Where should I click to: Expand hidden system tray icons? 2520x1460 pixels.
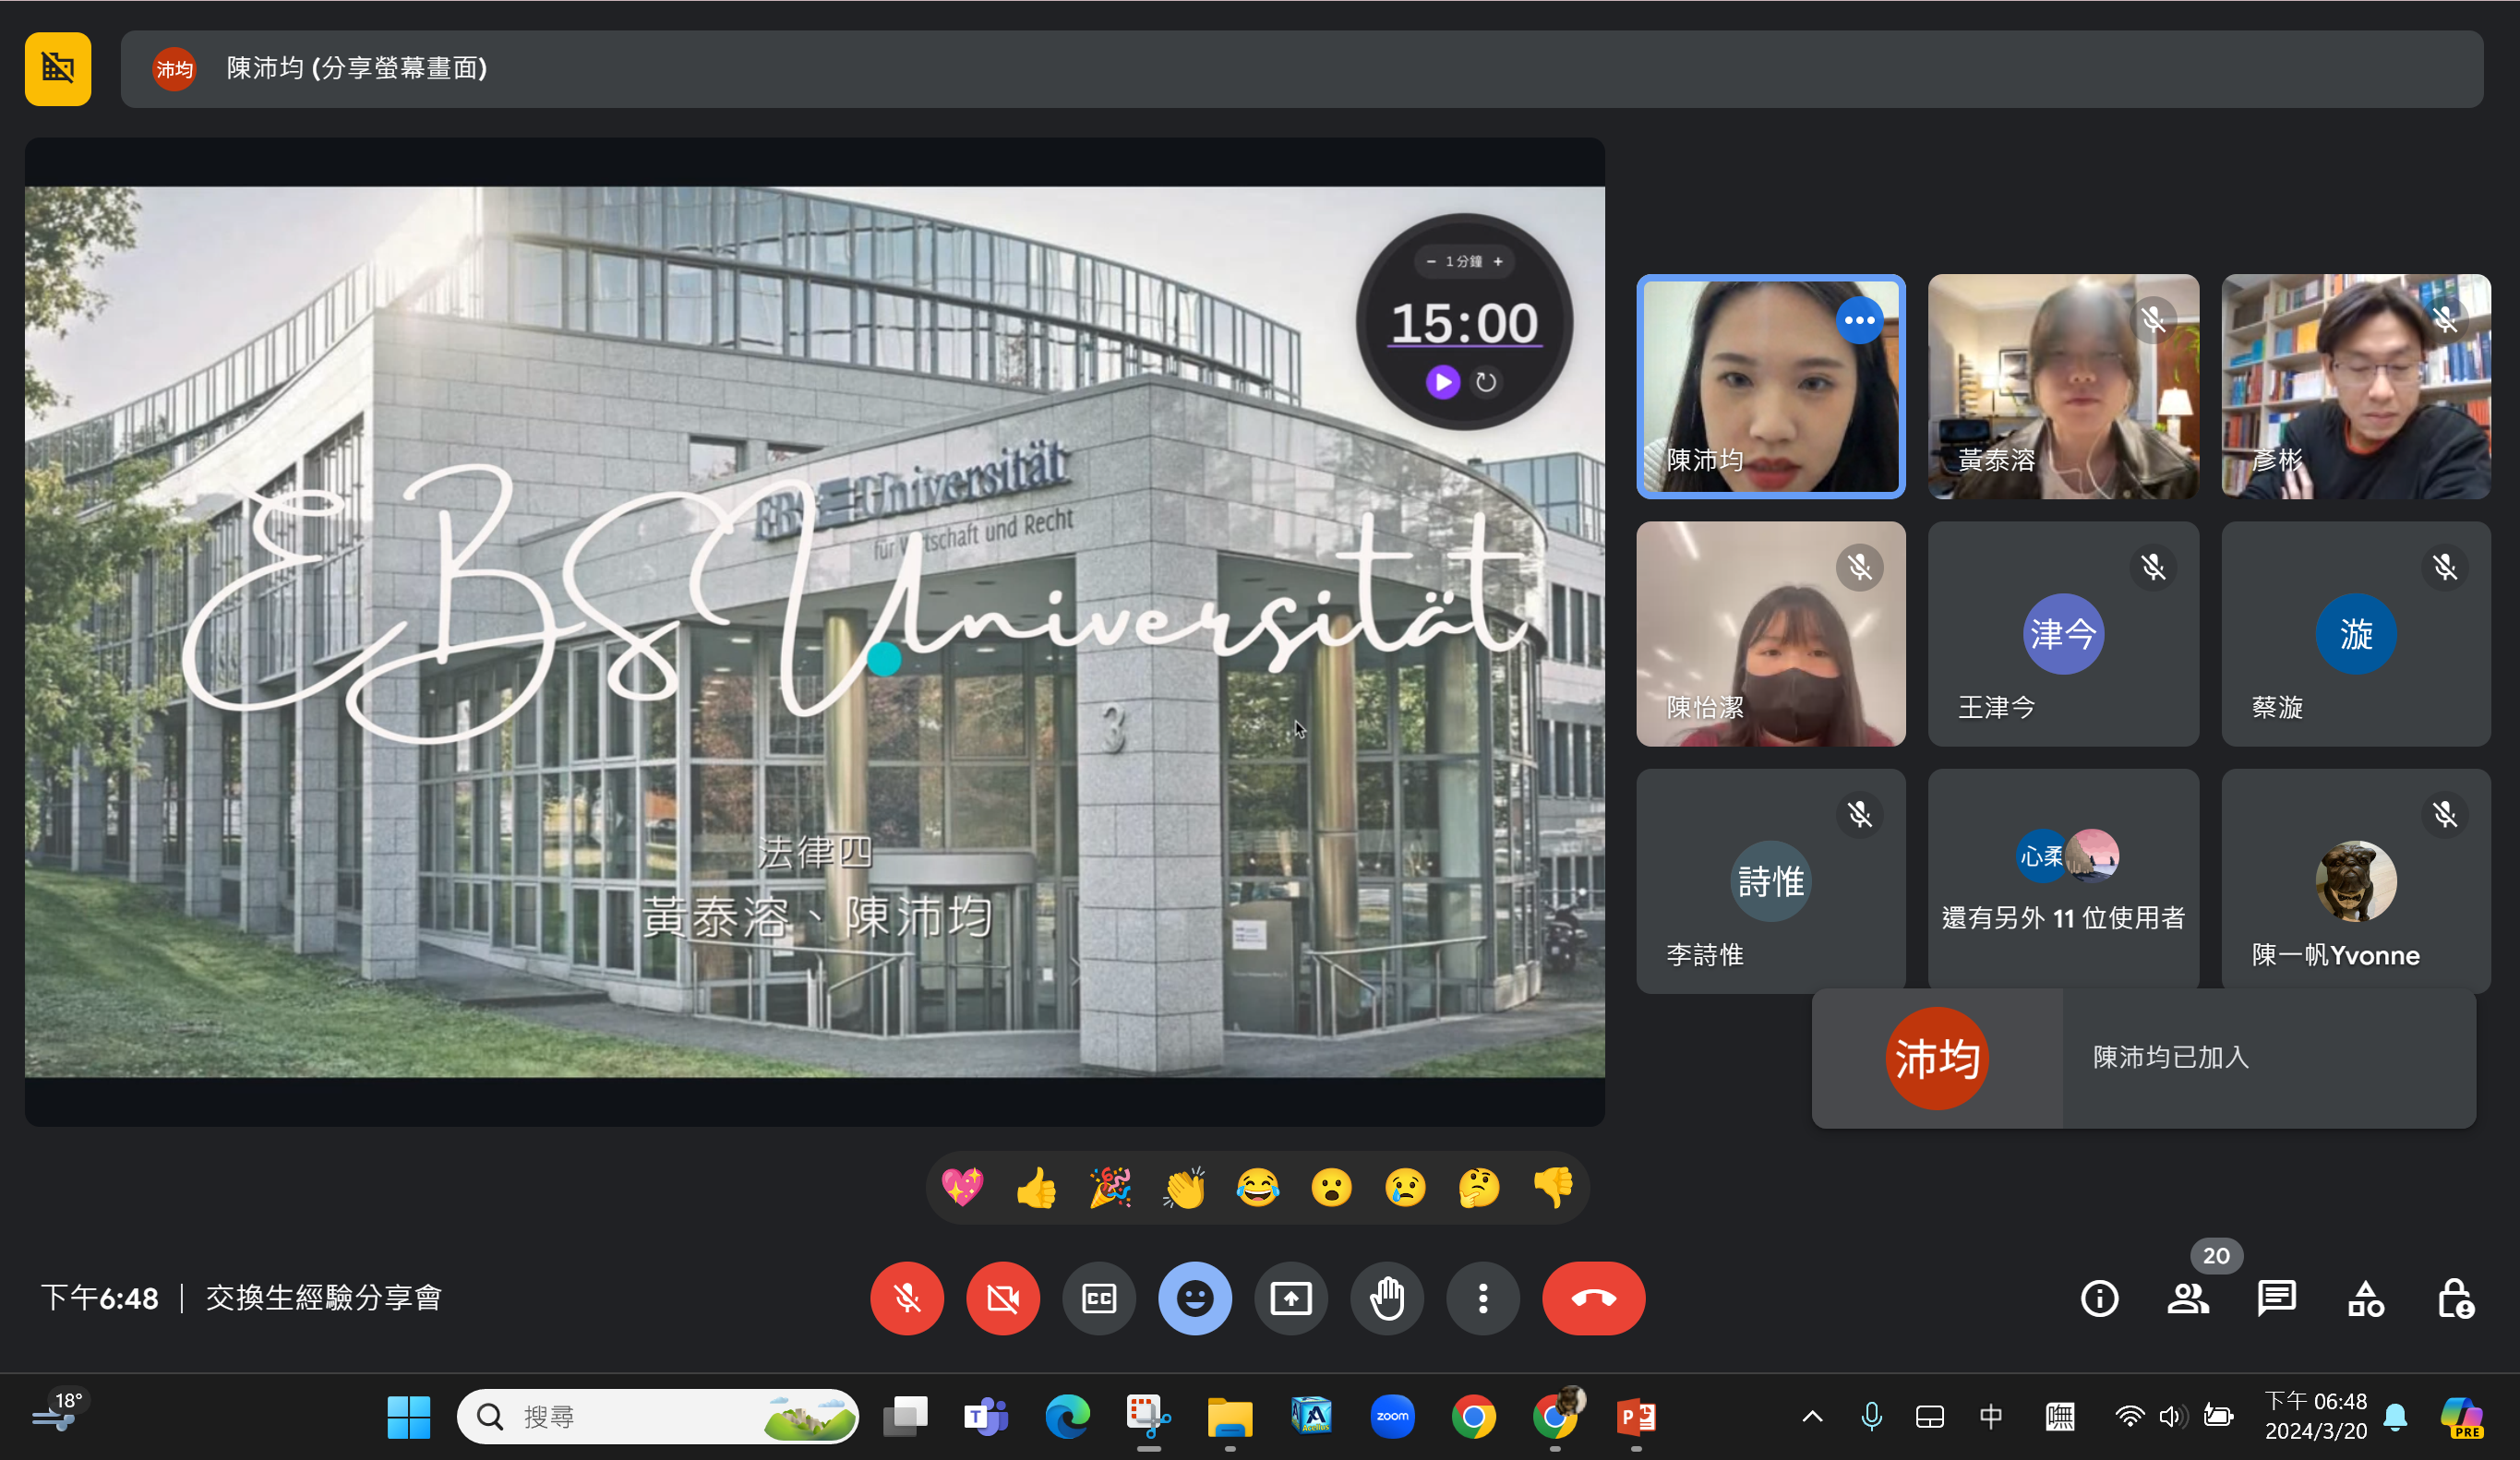1812,1416
